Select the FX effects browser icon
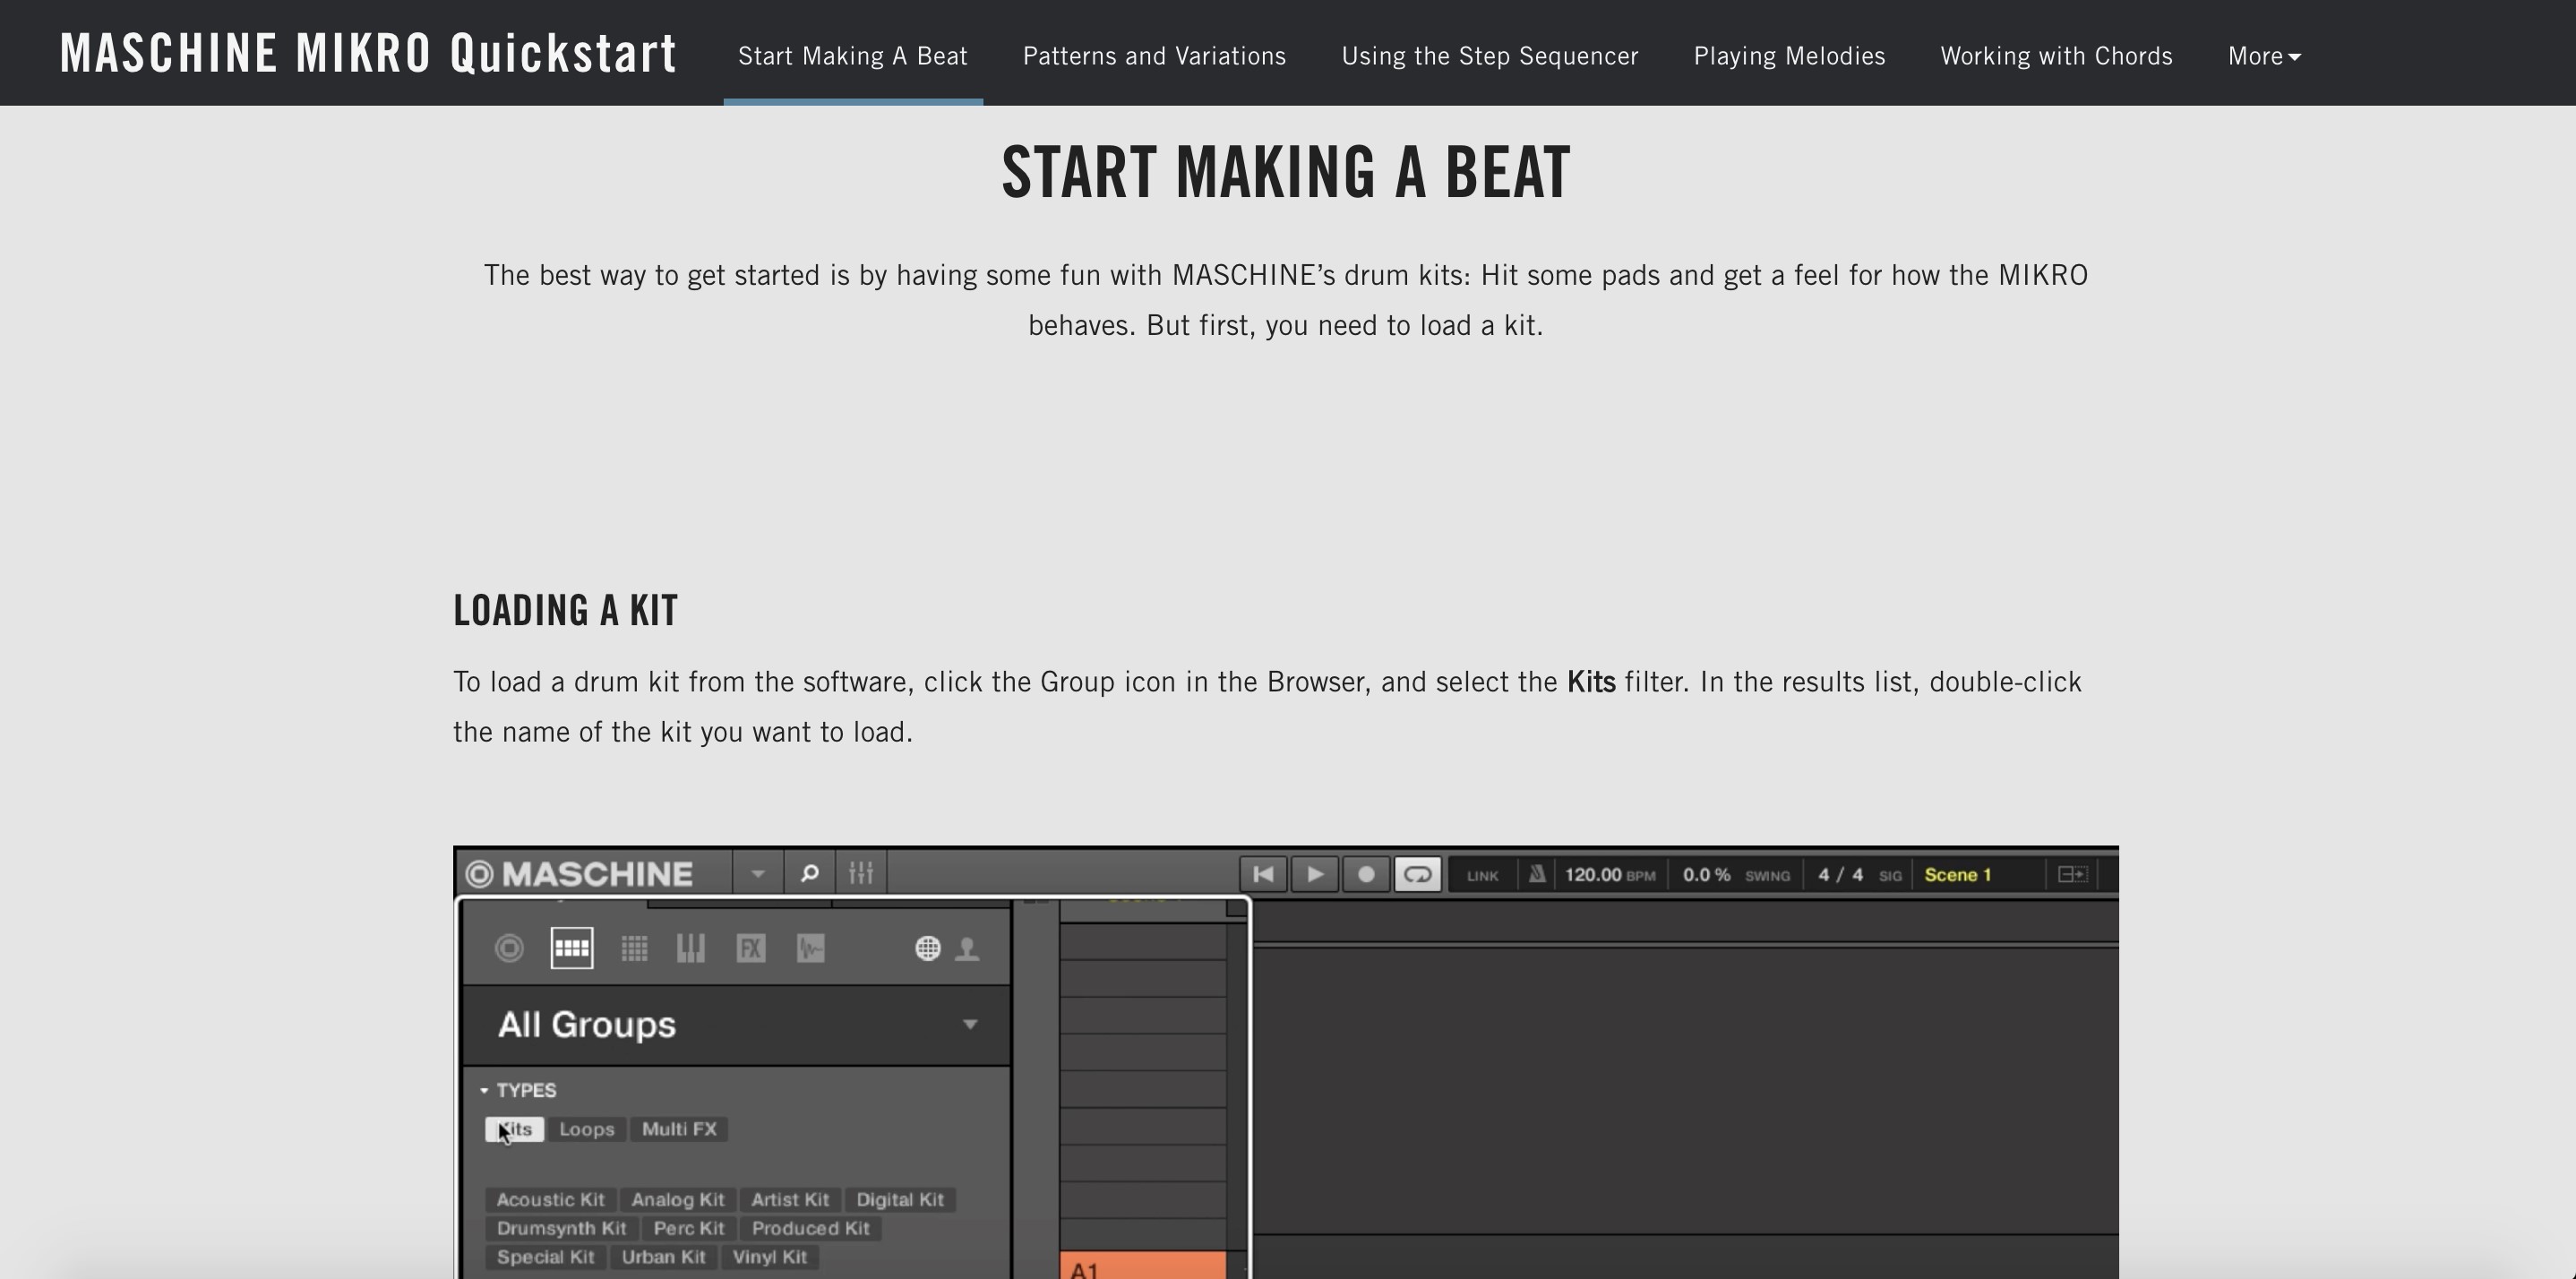Screen dimensions: 2576x1279 click(751, 948)
